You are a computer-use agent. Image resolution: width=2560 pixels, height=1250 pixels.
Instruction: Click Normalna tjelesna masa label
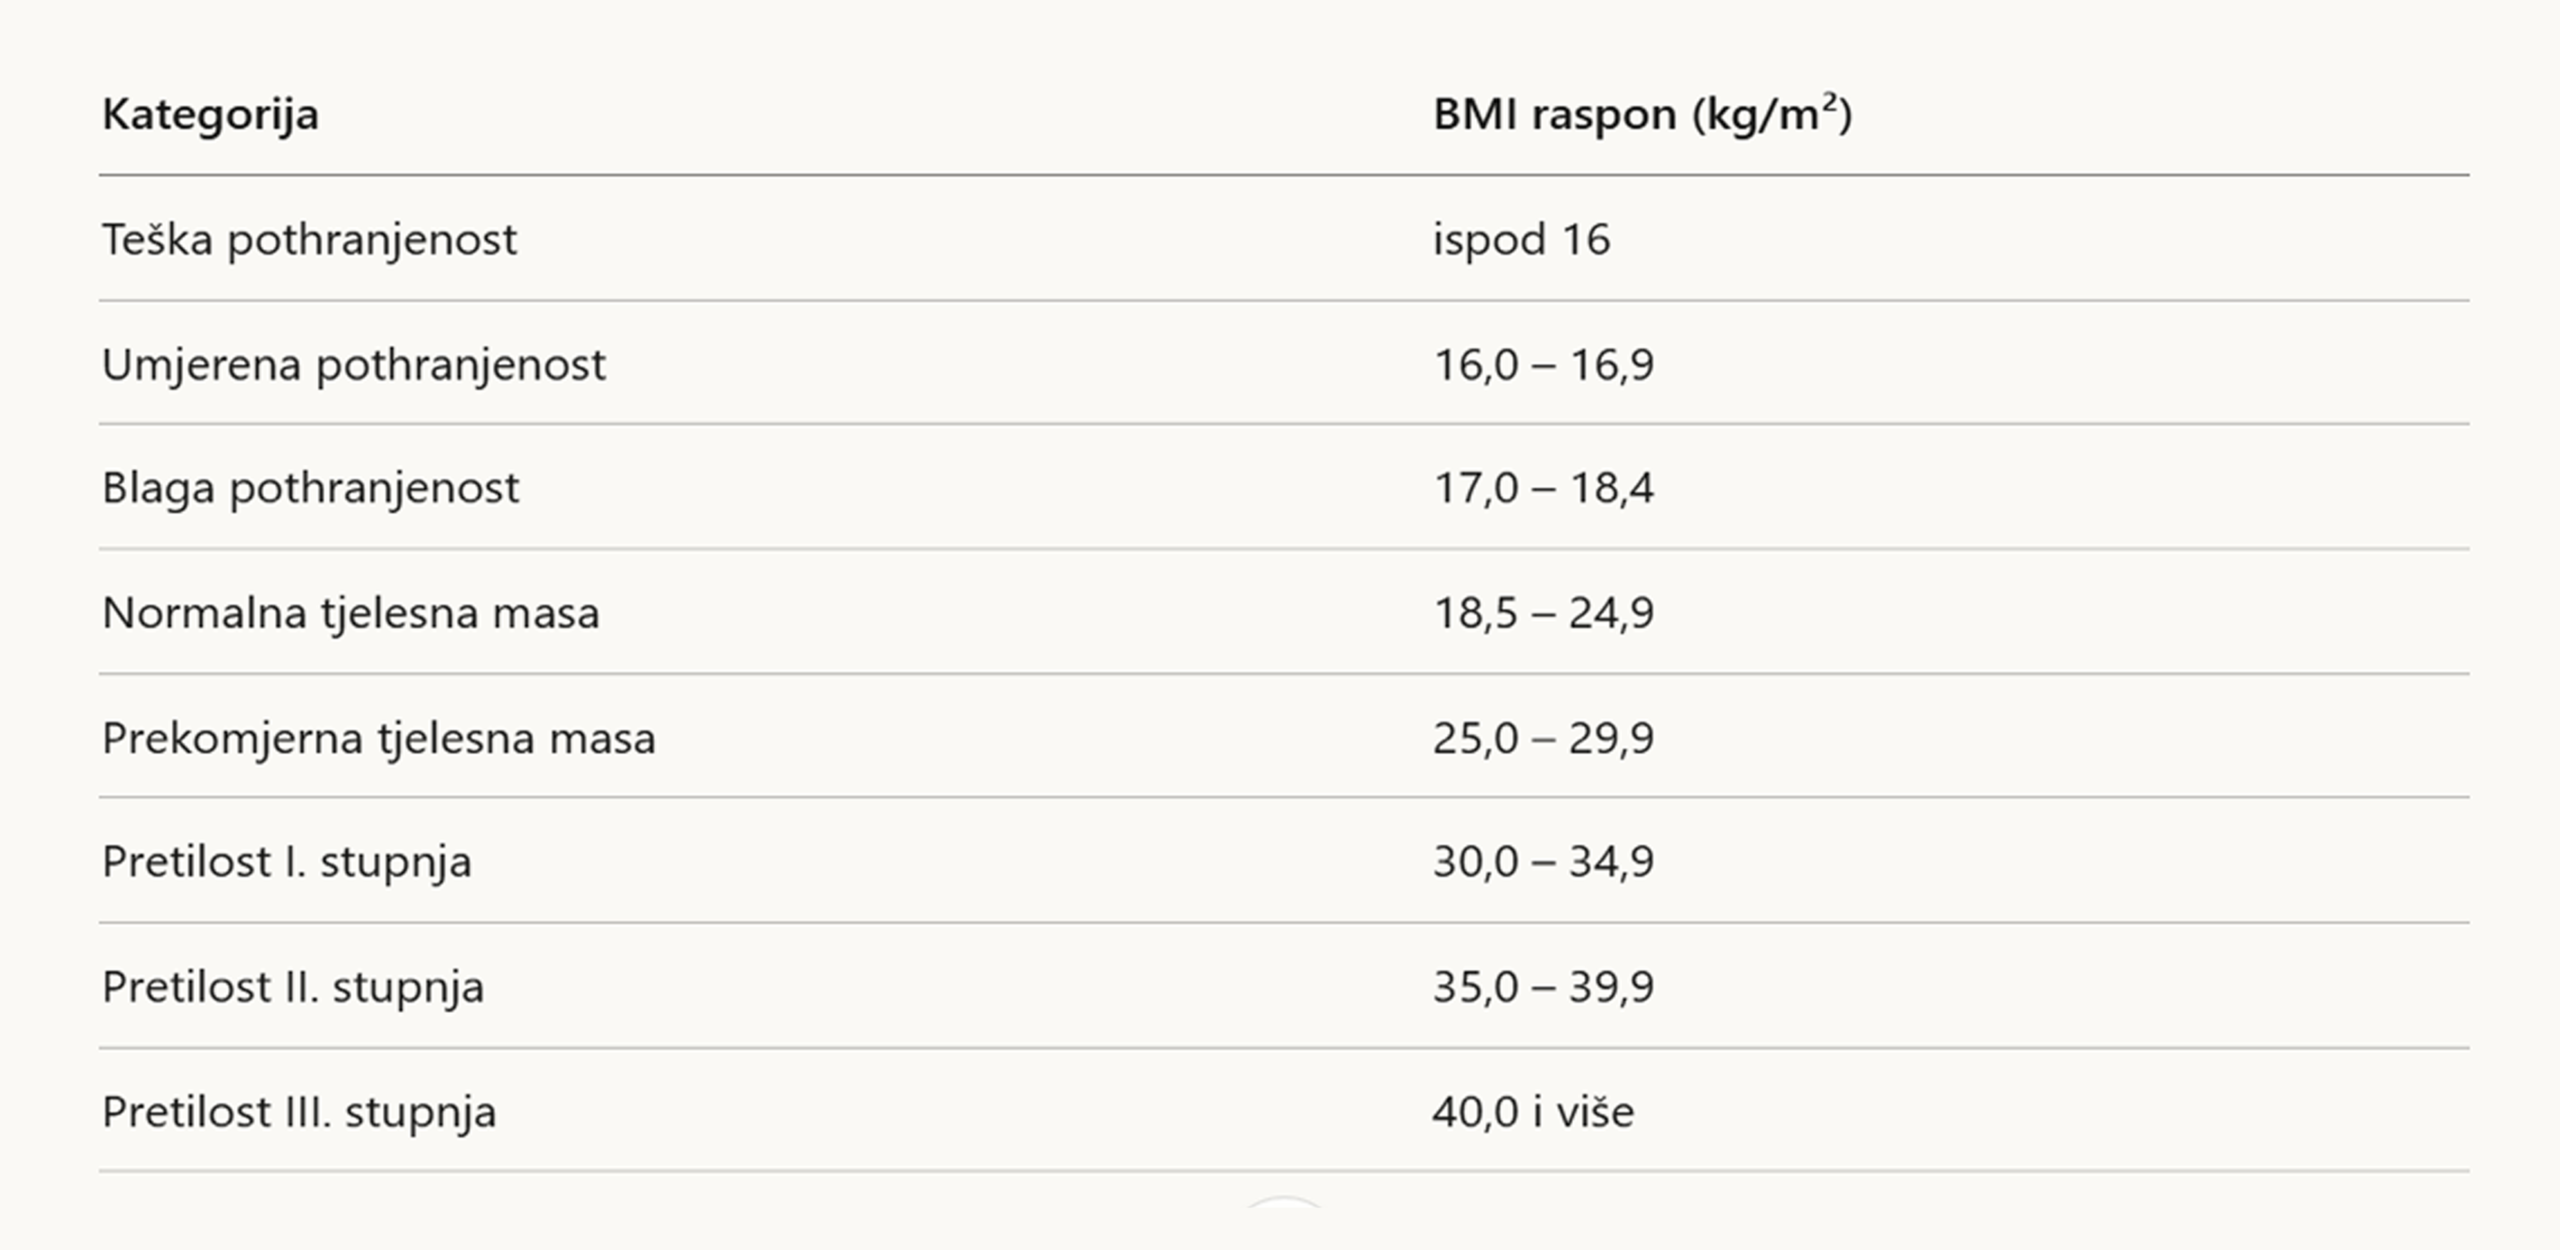(351, 613)
